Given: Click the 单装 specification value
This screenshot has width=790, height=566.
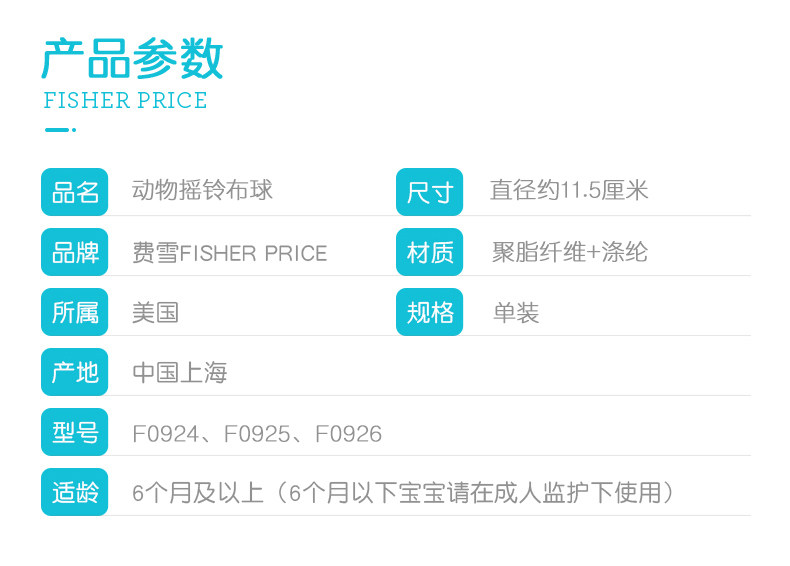Looking at the screenshot, I should pyautogui.click(x=516, y=313).
